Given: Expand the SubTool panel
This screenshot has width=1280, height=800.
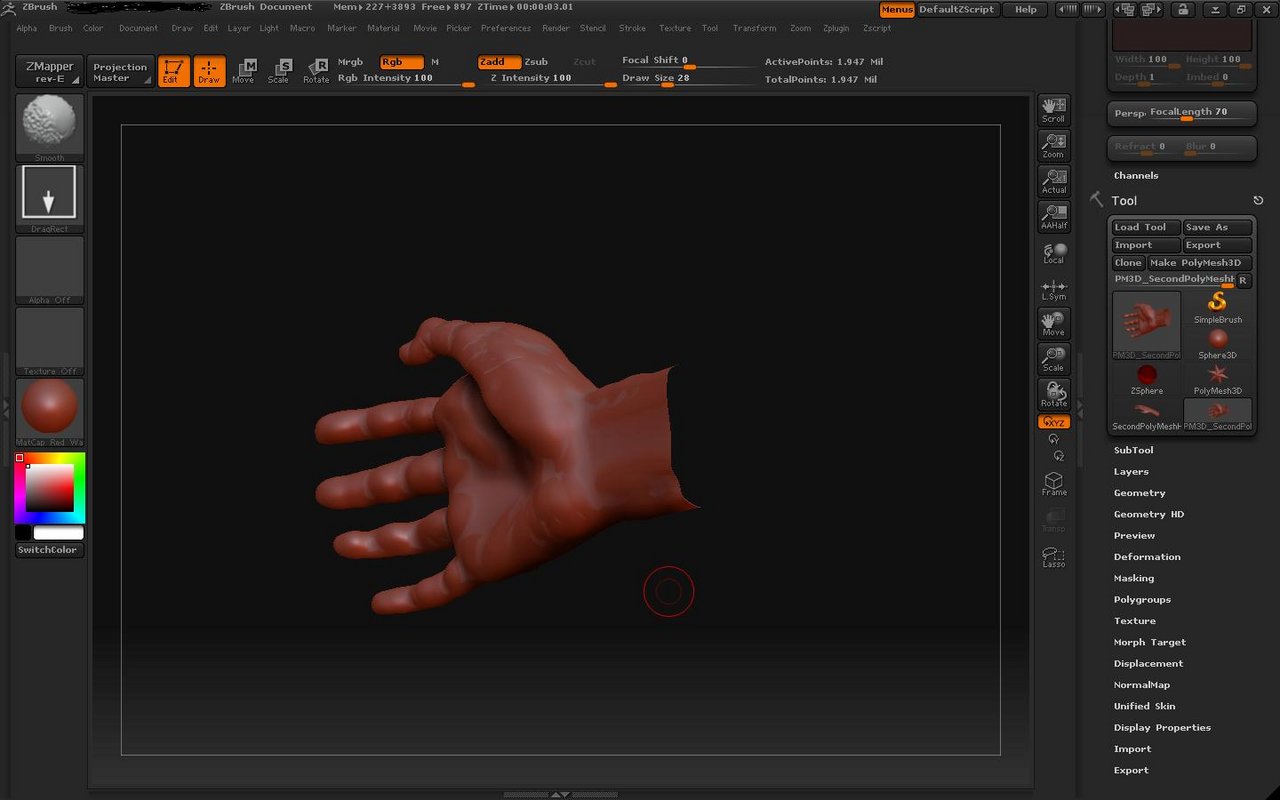Looking at the screenshot, I should click(x=1133, y=450).
